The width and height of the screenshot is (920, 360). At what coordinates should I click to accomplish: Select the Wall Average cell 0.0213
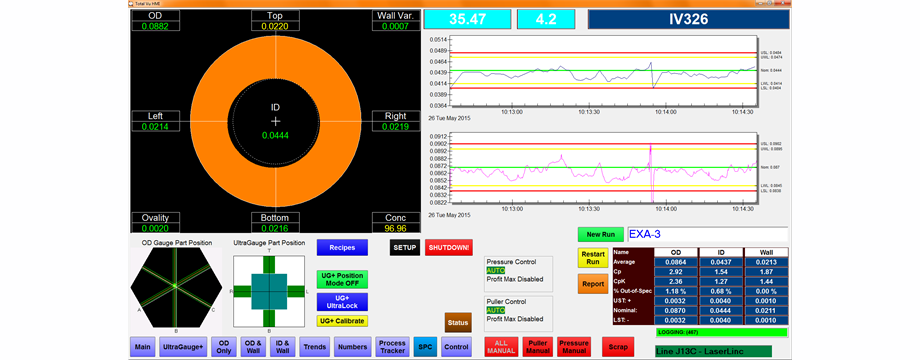coord(766,262)
